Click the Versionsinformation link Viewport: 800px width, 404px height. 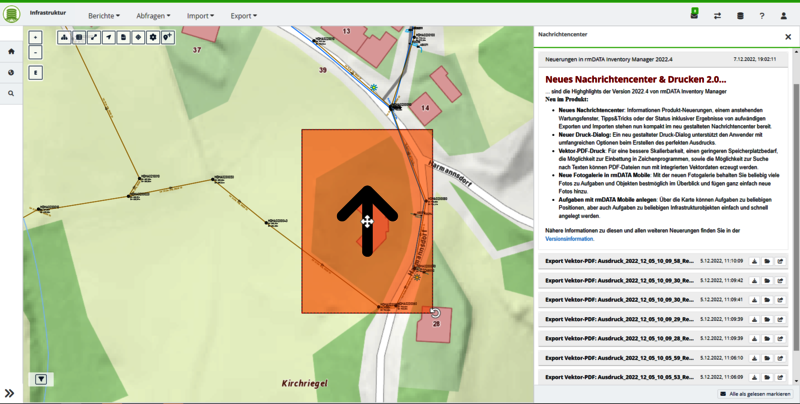pyautogui.click(x=569, y=239)
